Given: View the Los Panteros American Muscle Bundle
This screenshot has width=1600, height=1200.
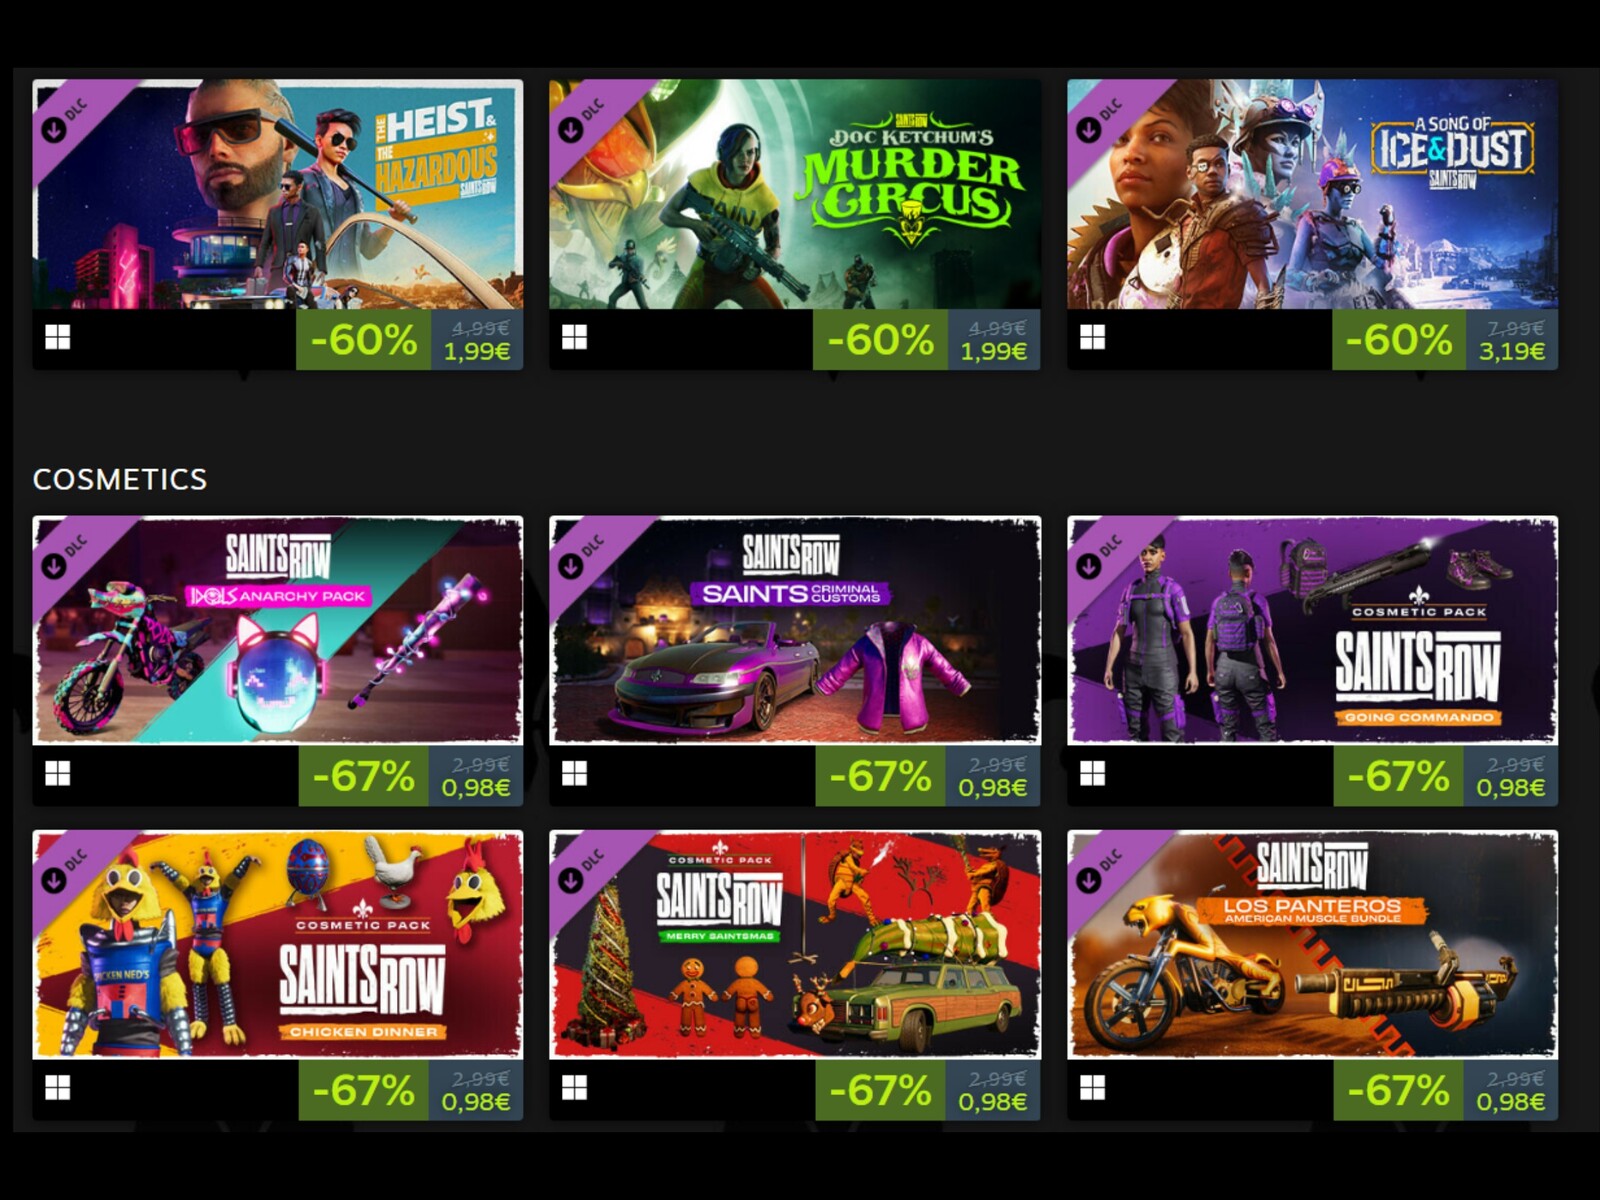Looking at the screenshot, I should 1312,944.
